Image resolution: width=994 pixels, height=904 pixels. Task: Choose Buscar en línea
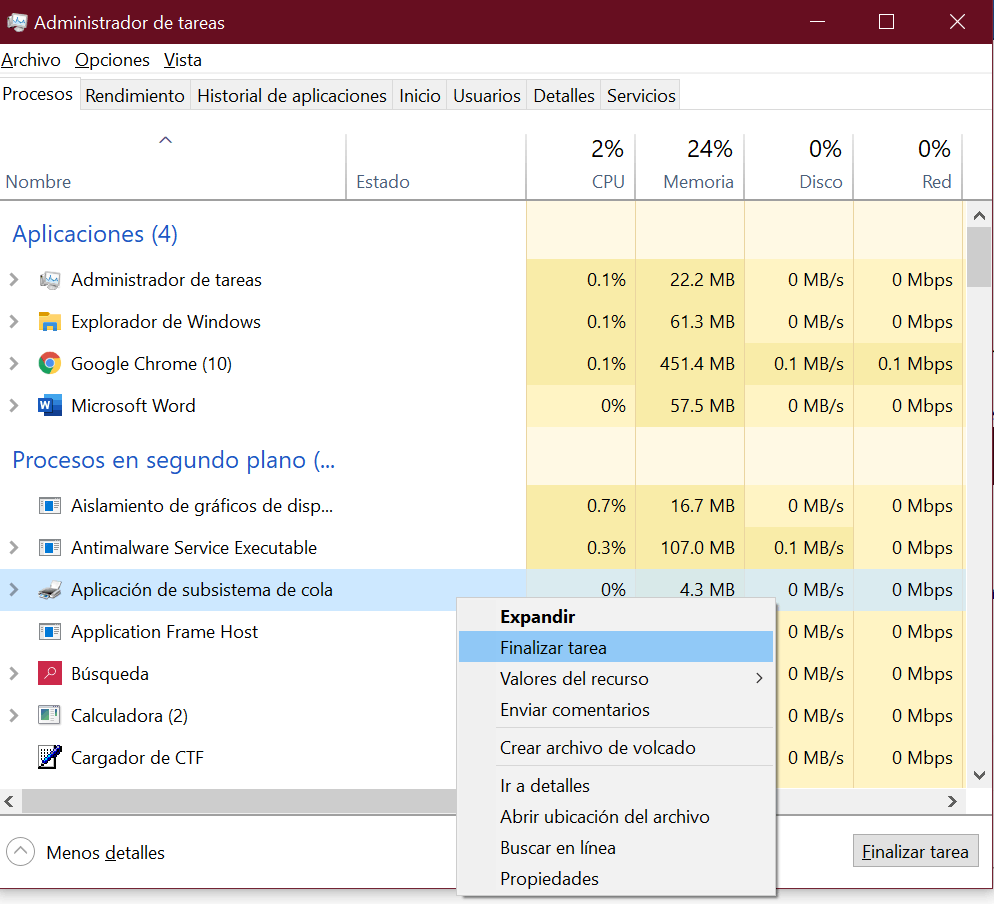pyautogui.click(x=616, y=848)
